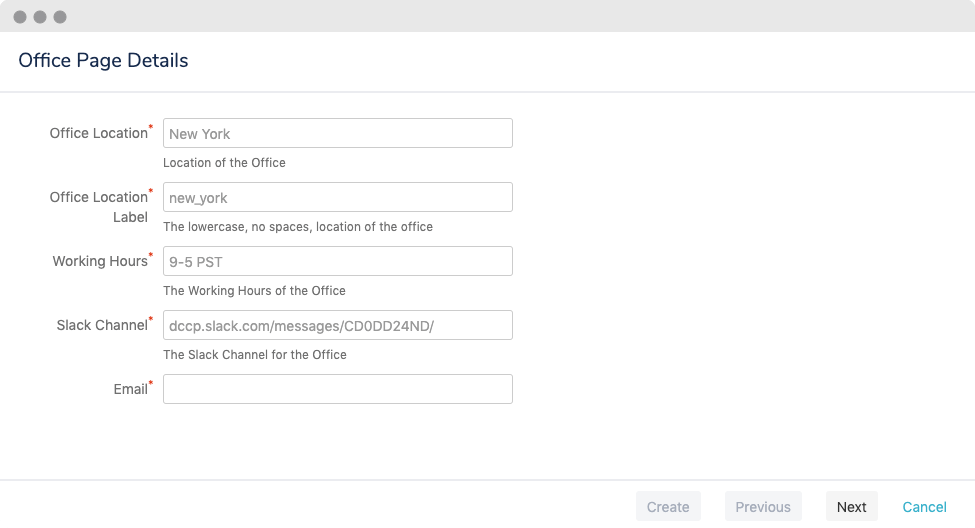975x528 pixels.
Task: Cancel the Office Page form
Action: (924, 507)
